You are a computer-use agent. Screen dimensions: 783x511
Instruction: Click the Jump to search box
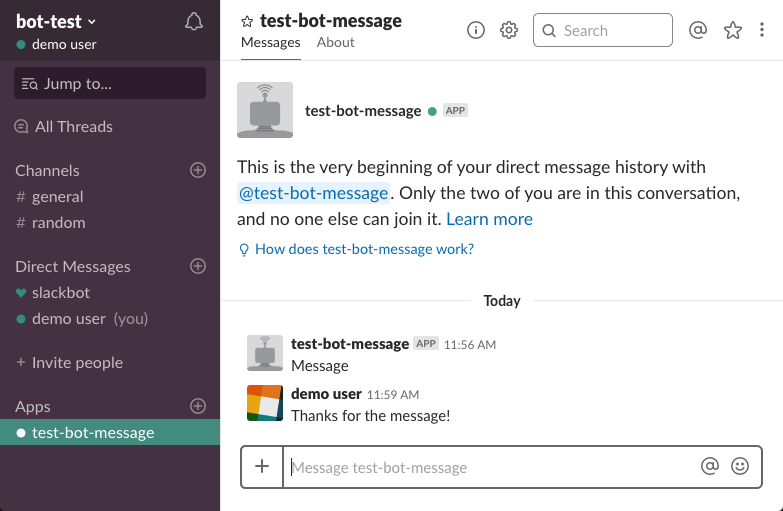coord(110,83)
